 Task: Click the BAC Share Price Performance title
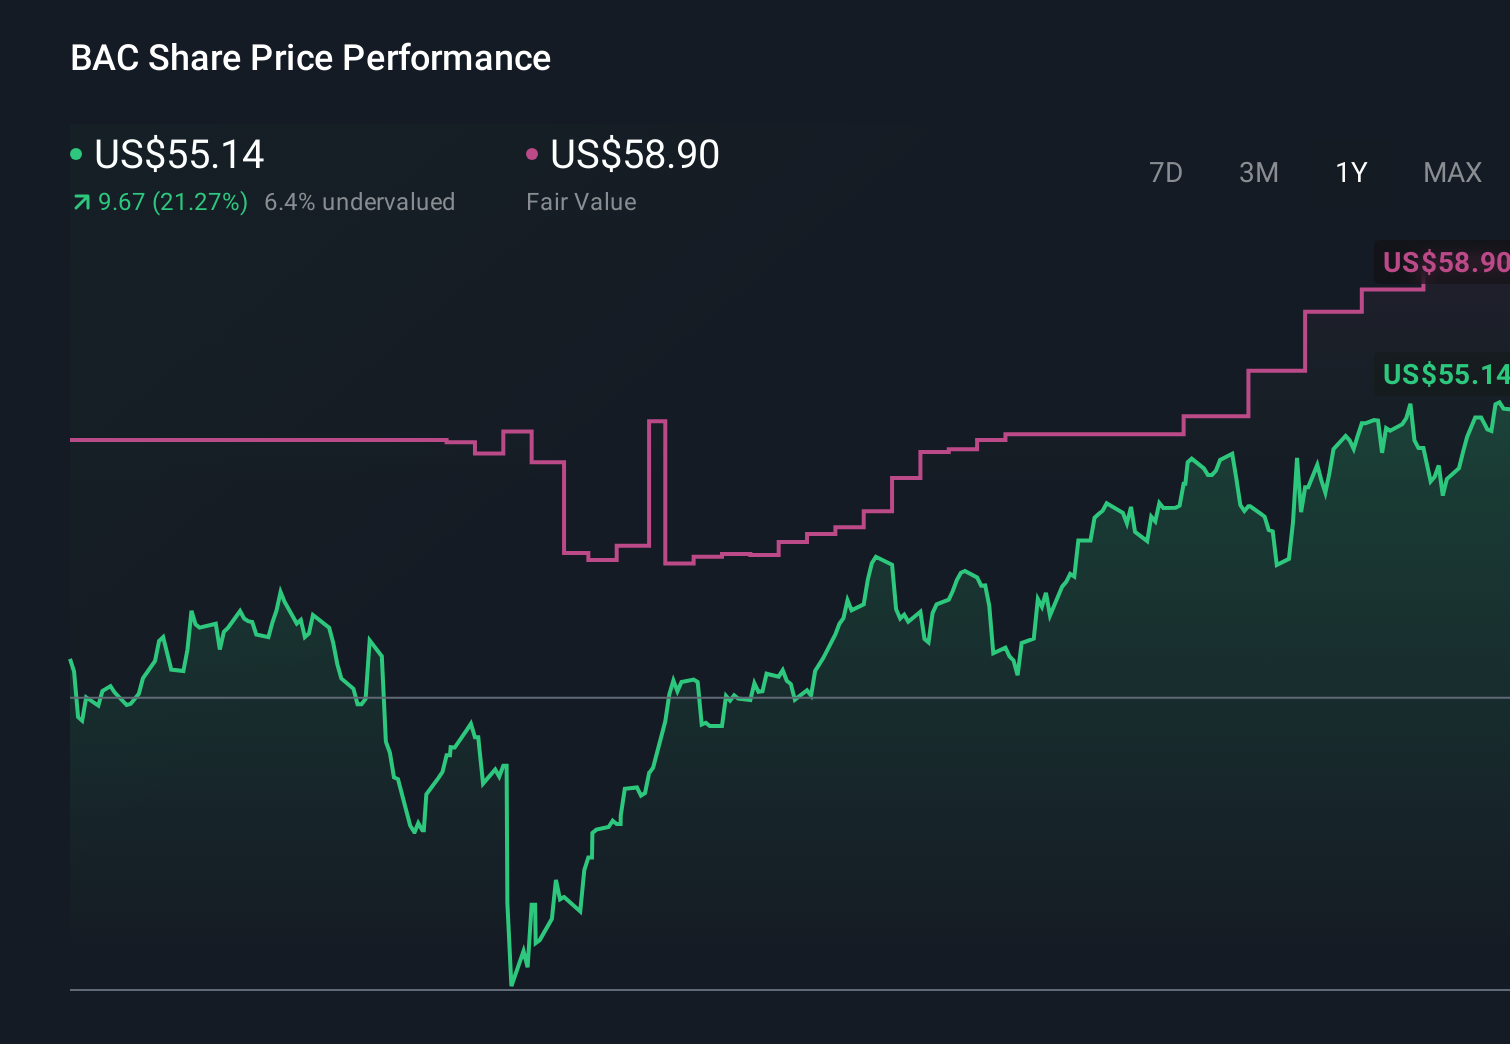click(x=310, y=58)
